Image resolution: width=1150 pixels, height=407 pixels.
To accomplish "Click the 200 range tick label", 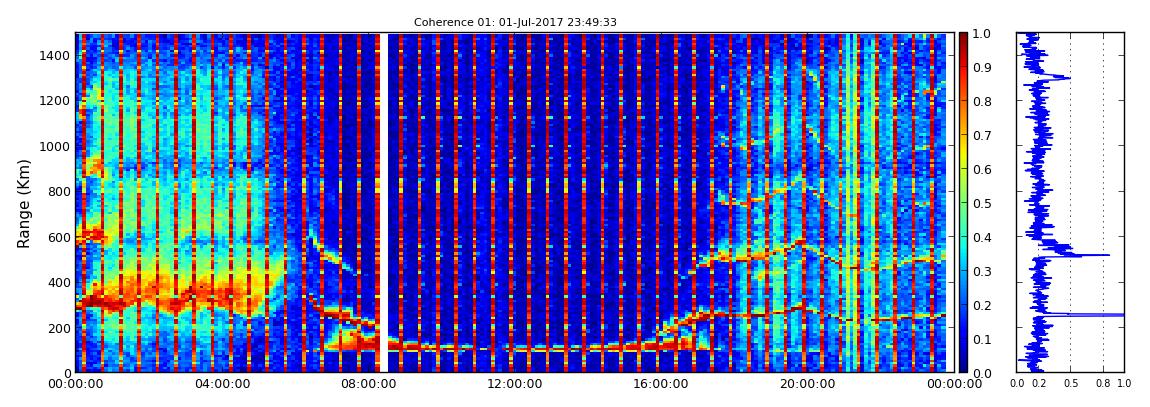I will [x=59, y=328].
